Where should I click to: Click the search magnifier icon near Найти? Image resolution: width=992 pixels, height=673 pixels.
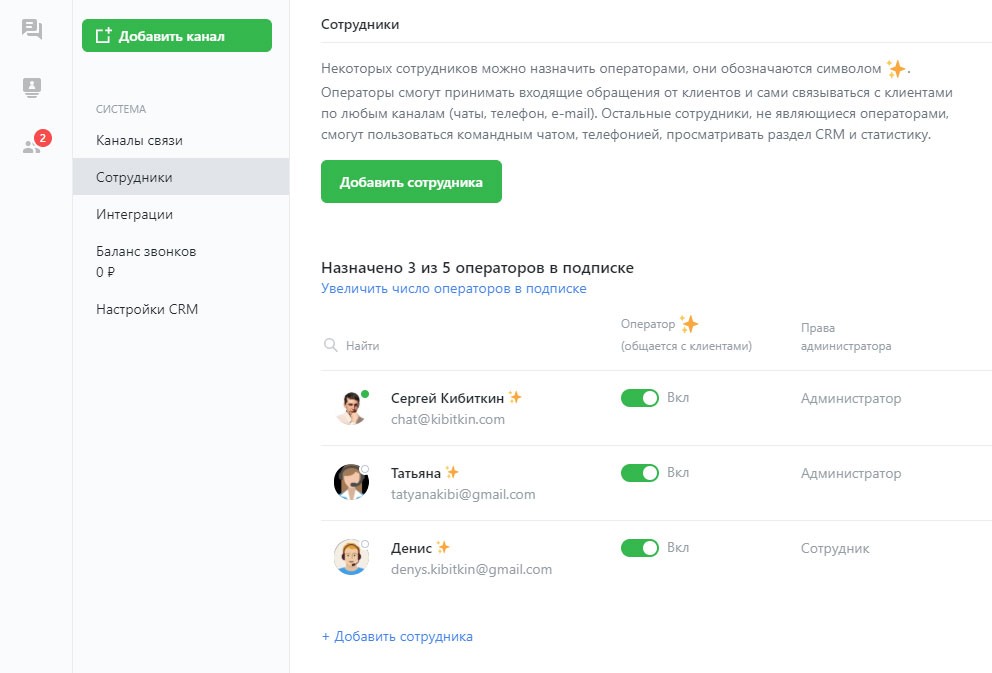[x=330, y=346]
